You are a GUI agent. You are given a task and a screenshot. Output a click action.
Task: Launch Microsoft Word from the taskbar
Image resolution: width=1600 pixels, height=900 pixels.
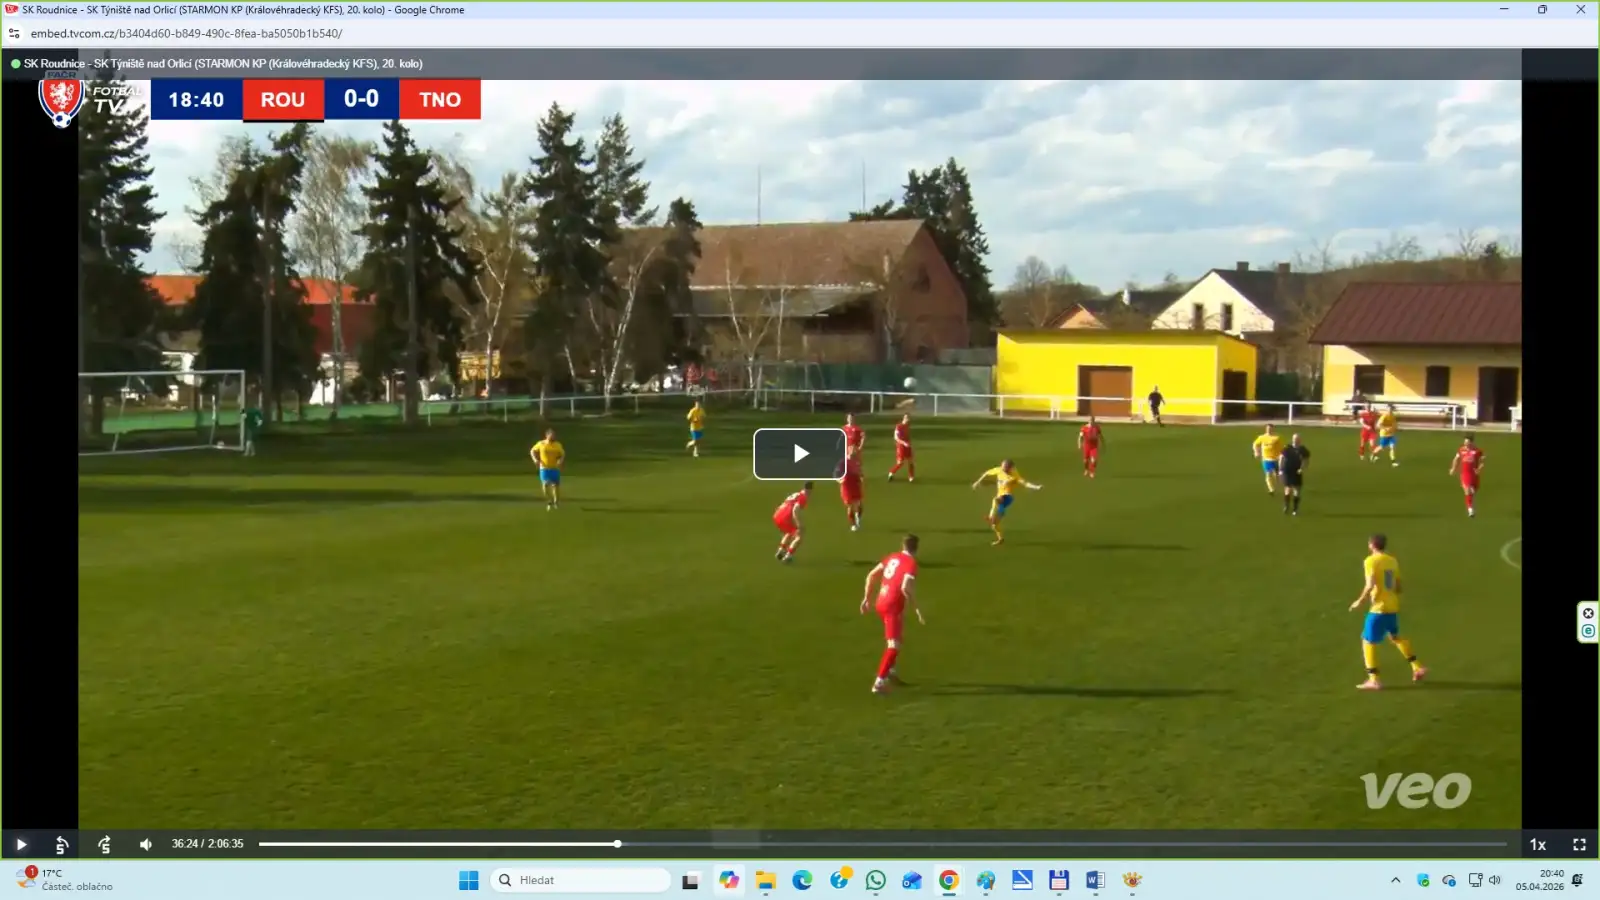[1095, 880]
